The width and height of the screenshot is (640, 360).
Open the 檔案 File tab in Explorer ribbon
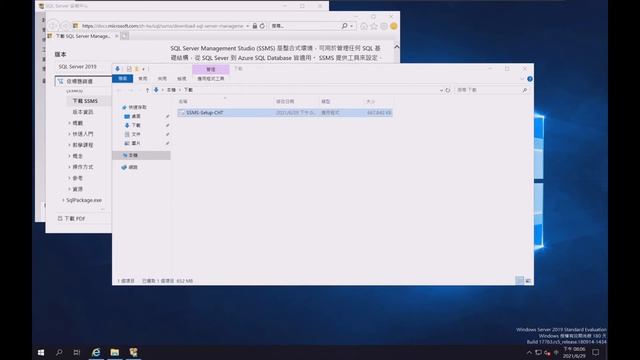point(122,78)
